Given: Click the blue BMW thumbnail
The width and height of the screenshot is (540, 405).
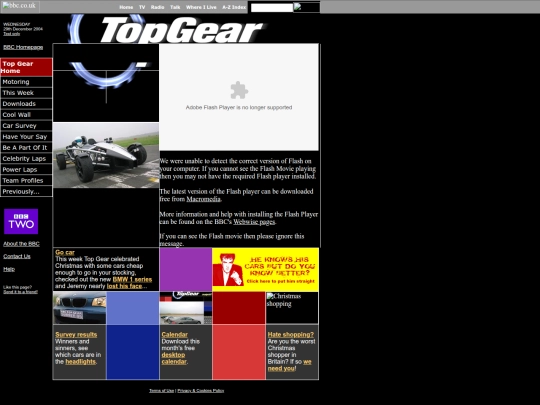Looking at the screenshot, I should 80,308.
